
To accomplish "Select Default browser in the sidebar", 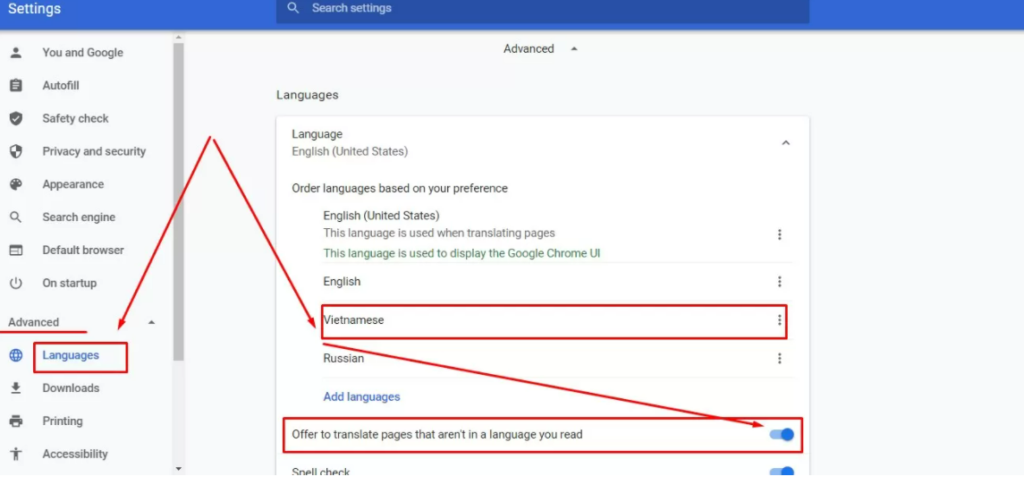I will point(83,250).
